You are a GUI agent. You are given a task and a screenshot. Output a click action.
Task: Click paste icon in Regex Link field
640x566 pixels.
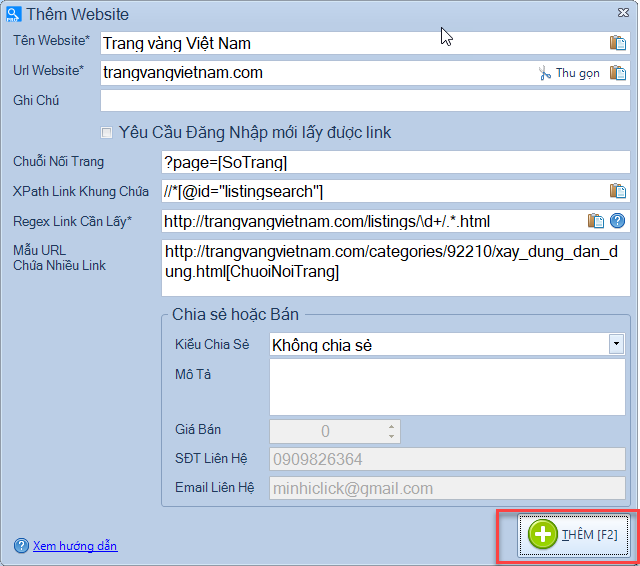[596, 221]
